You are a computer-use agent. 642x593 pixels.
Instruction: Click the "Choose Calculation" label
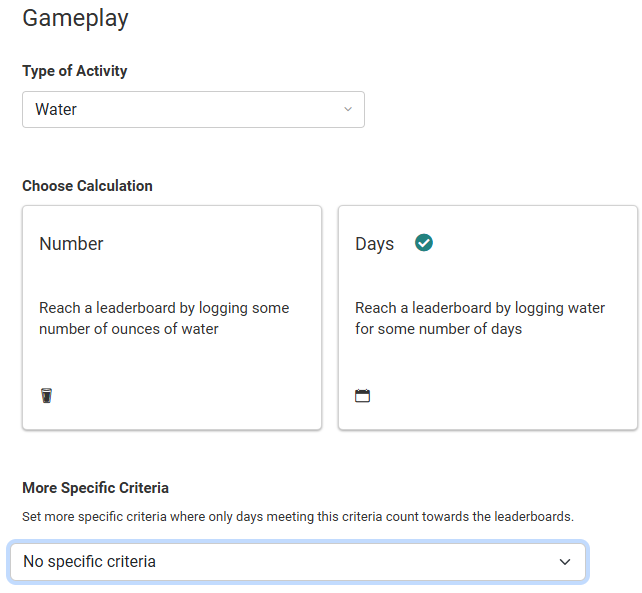point(87,186)
